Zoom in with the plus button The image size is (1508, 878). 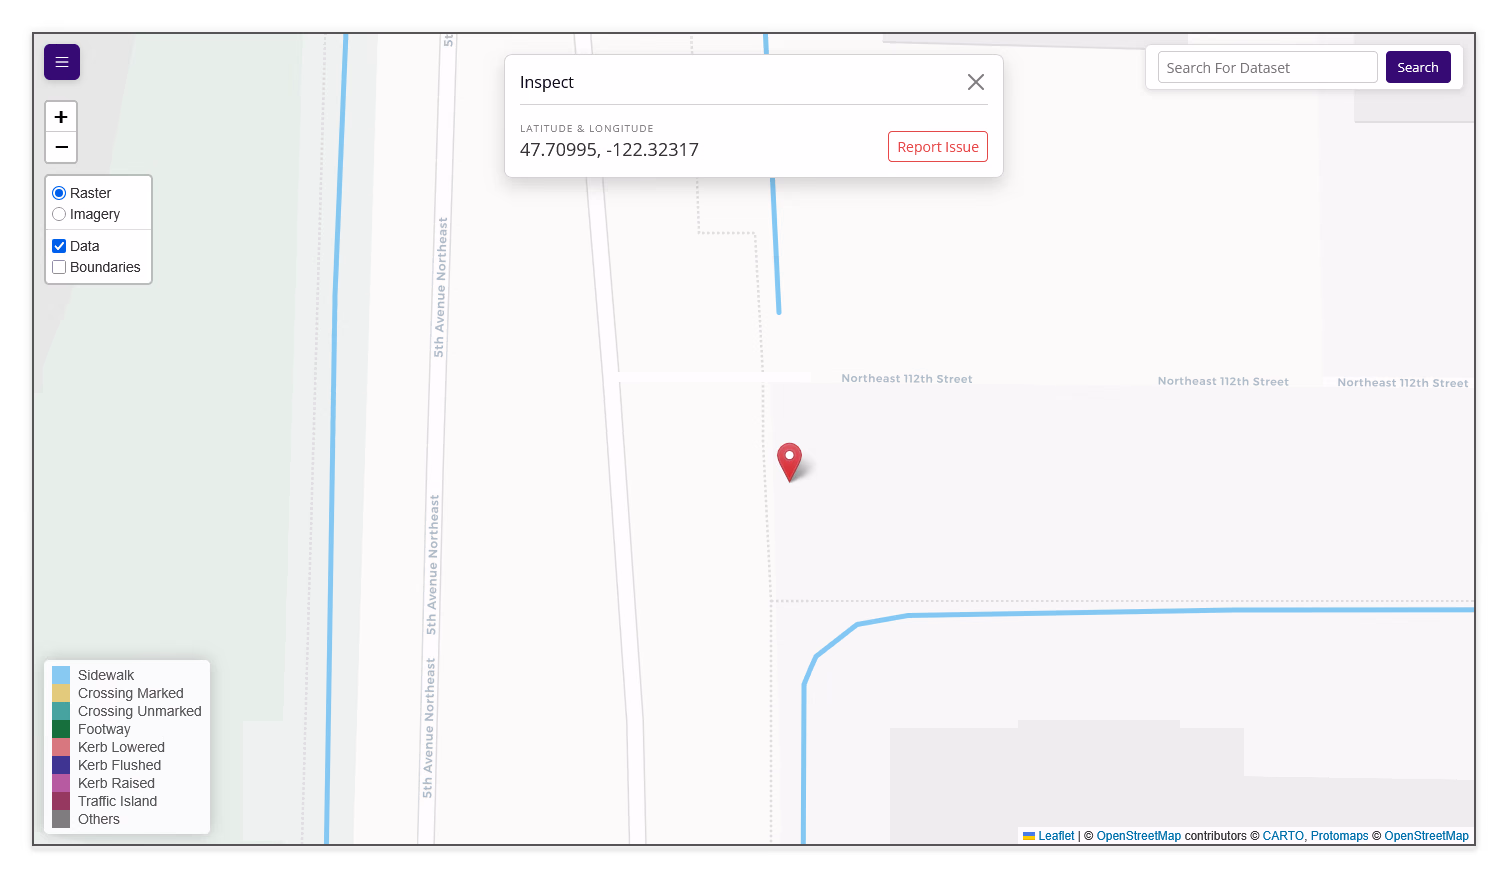(x=61, y=117)
